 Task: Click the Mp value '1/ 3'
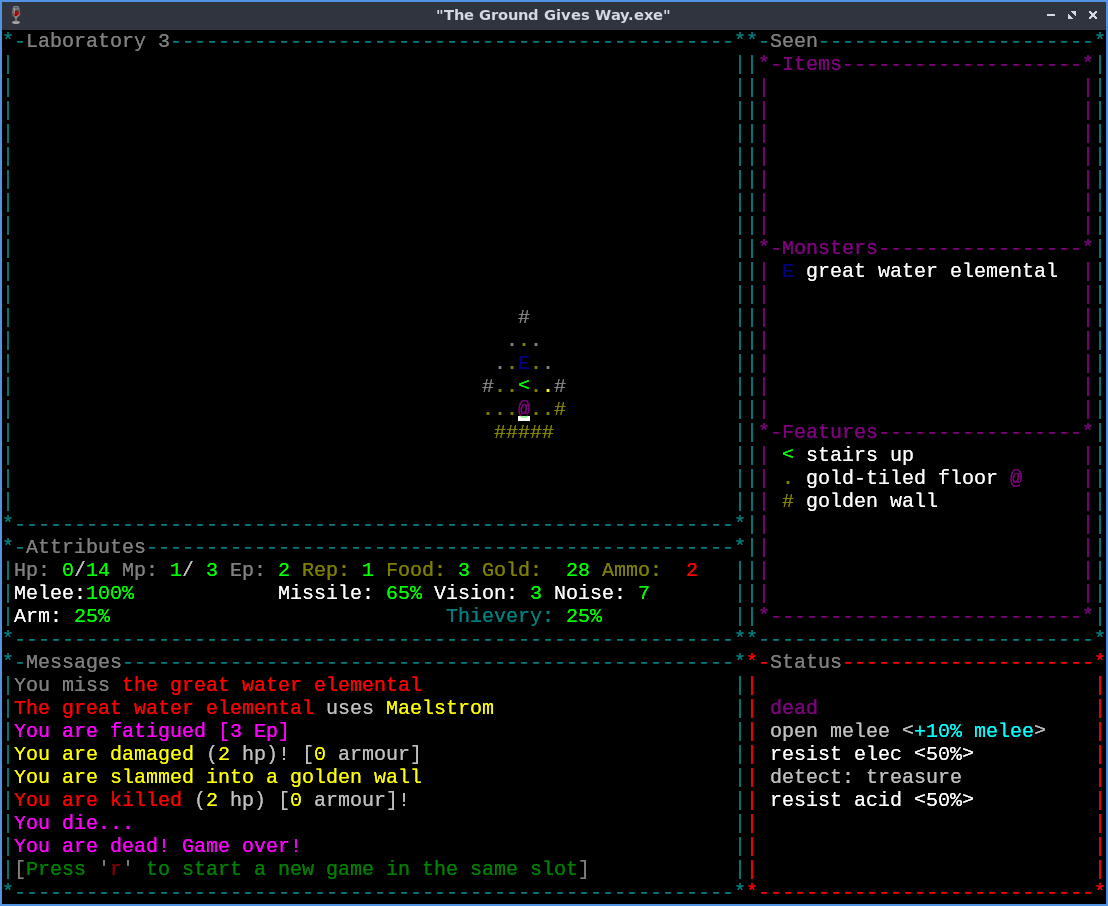[194, 570]
